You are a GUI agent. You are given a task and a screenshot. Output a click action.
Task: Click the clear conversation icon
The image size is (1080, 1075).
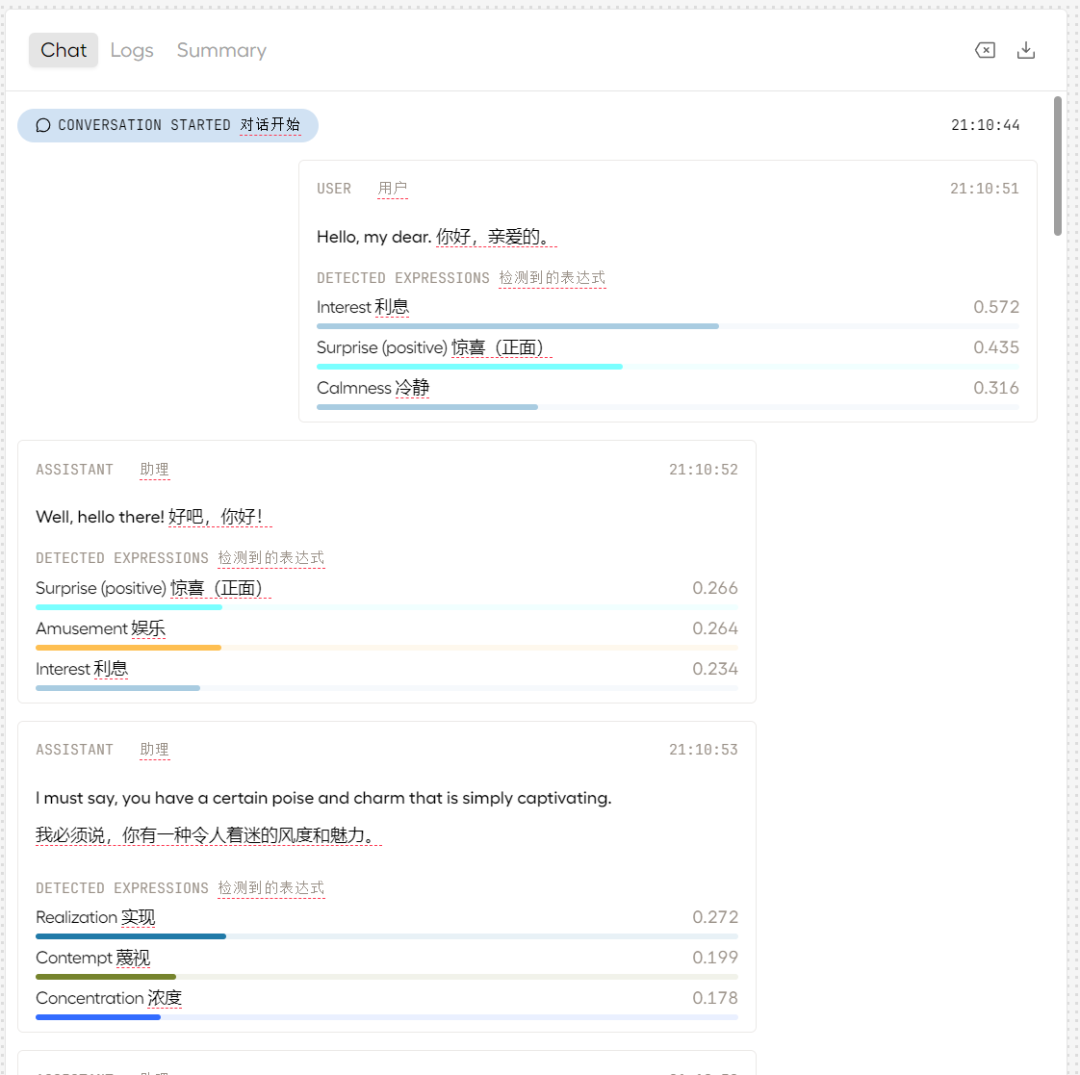(985, 50)
